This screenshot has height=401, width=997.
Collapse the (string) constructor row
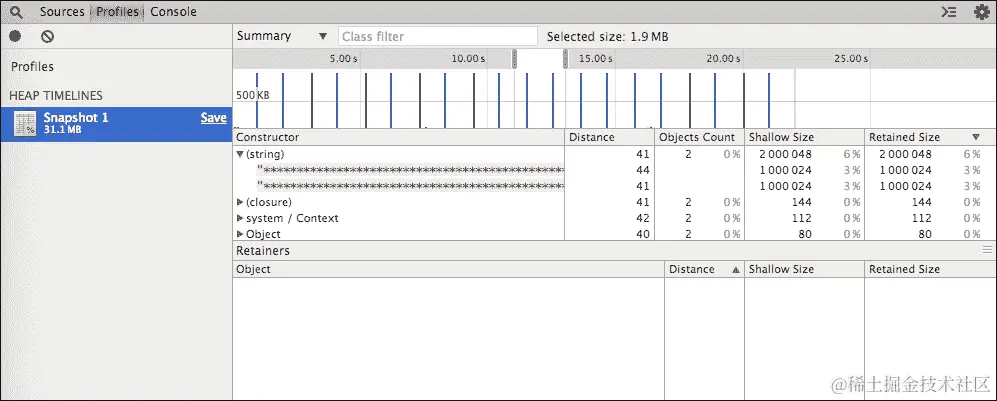tap(240, 154)
